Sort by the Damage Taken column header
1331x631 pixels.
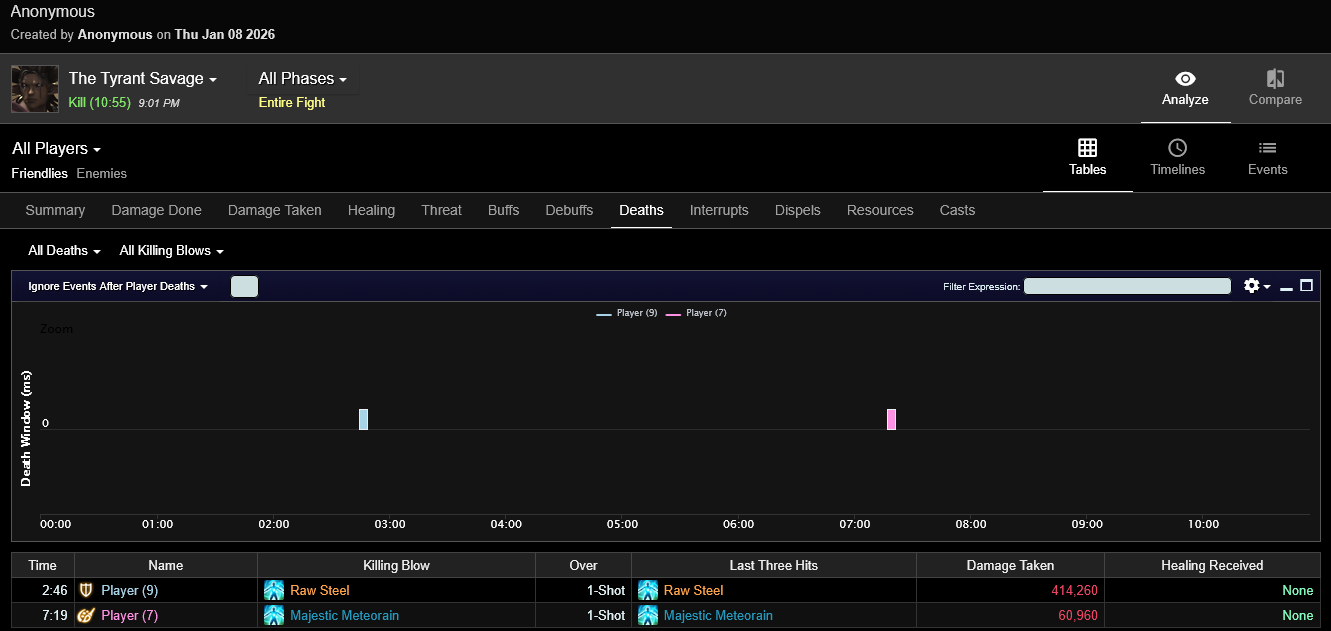tap(1010, 565)
